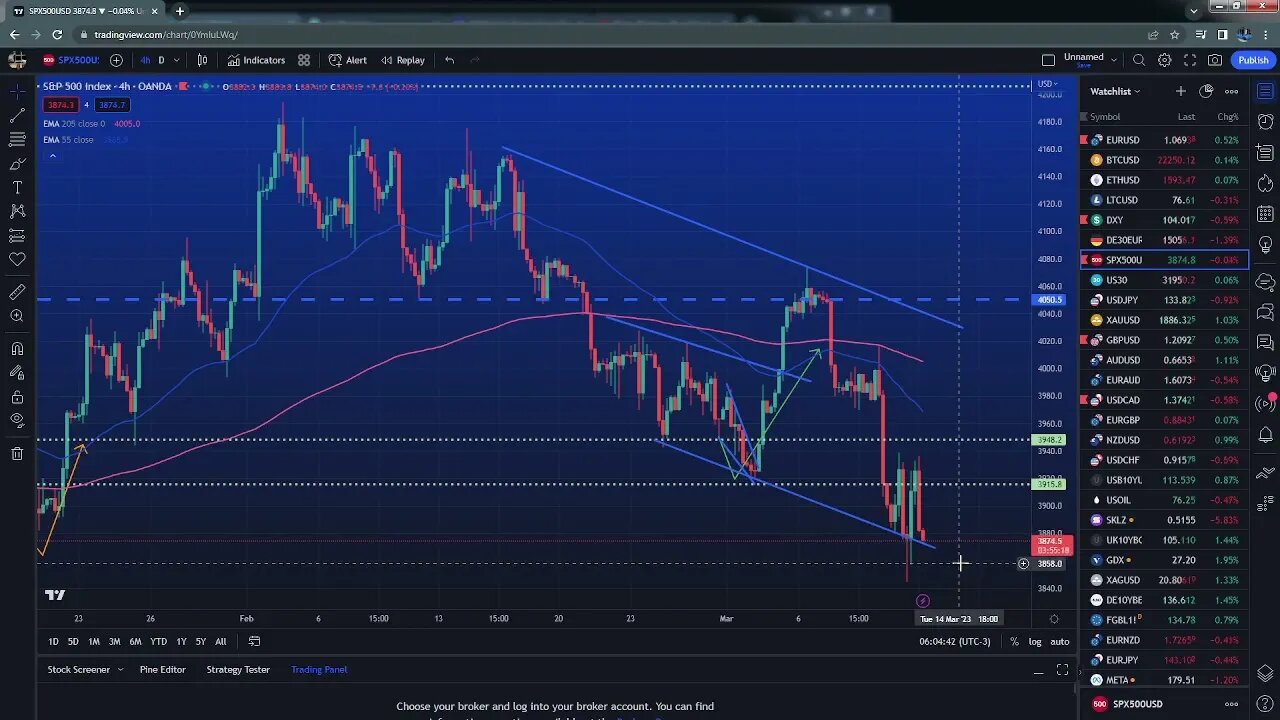The image size is (1280, 720).
Task: Maximize the bottom panel
Action: [1062, 670]
